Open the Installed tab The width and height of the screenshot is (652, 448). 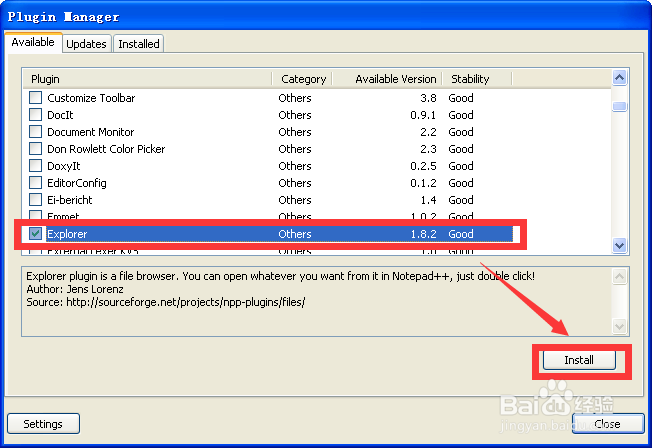[x=138, y=44]
